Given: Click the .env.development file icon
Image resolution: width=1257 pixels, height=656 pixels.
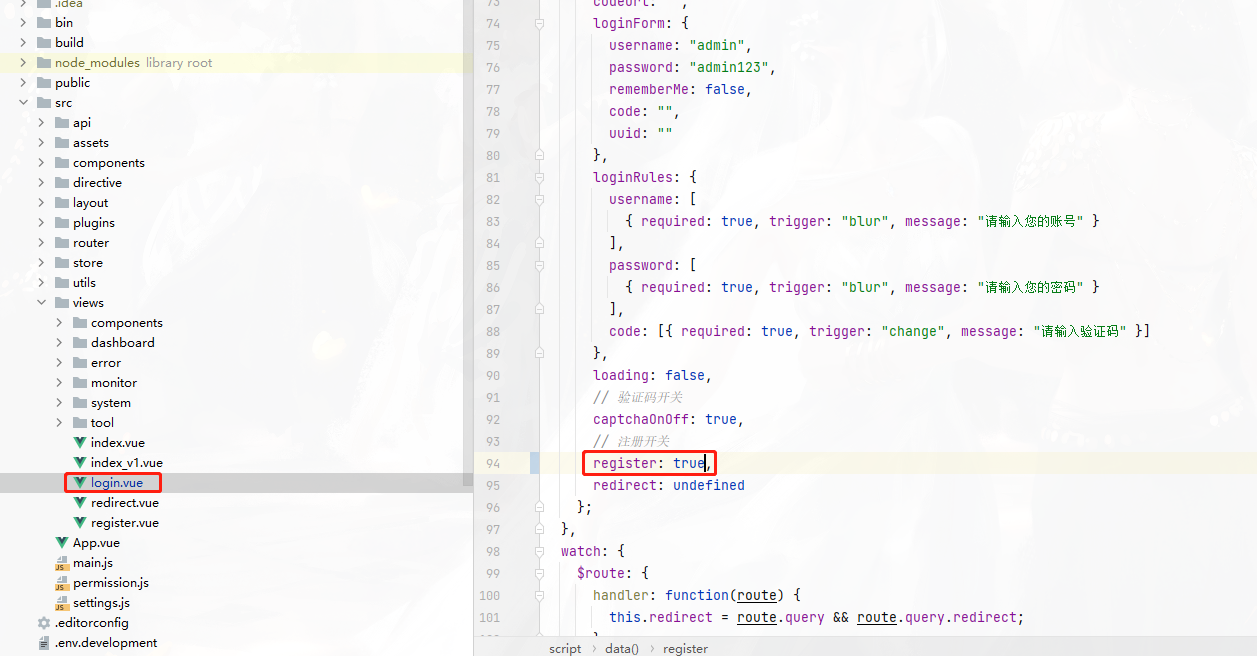Looking at the screenshot, I should (x=44, y=643).
